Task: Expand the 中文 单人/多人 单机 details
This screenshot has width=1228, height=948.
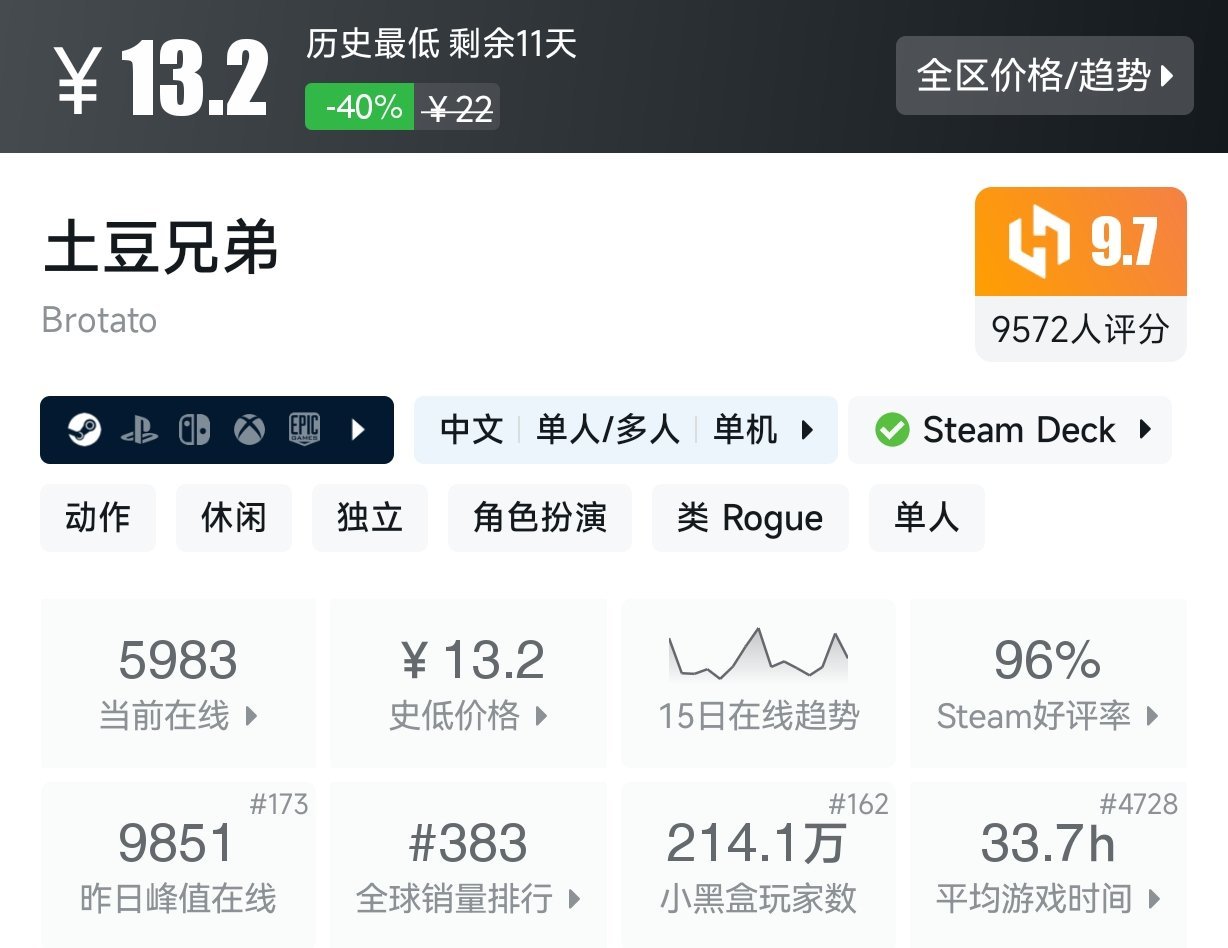Action: click(x=625, y=430)
